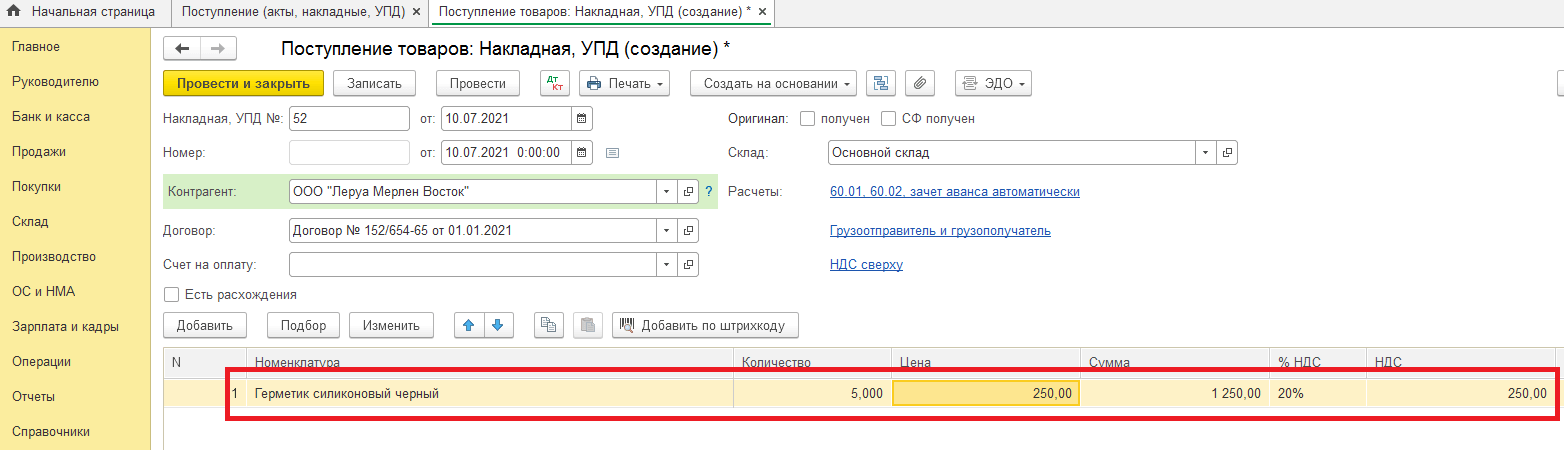
Task: Click the paperclip attached files icon
Action: click(919, 84)
